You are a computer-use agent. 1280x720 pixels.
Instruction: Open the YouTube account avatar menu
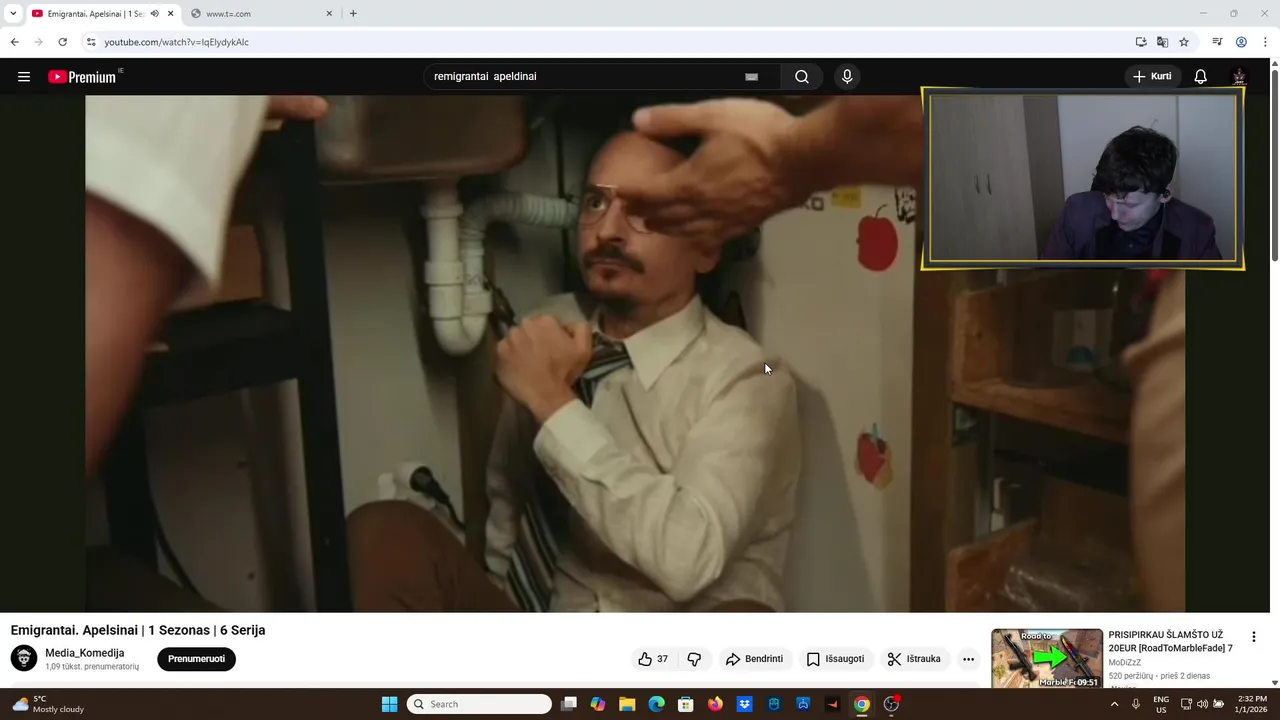(1239, 77)
